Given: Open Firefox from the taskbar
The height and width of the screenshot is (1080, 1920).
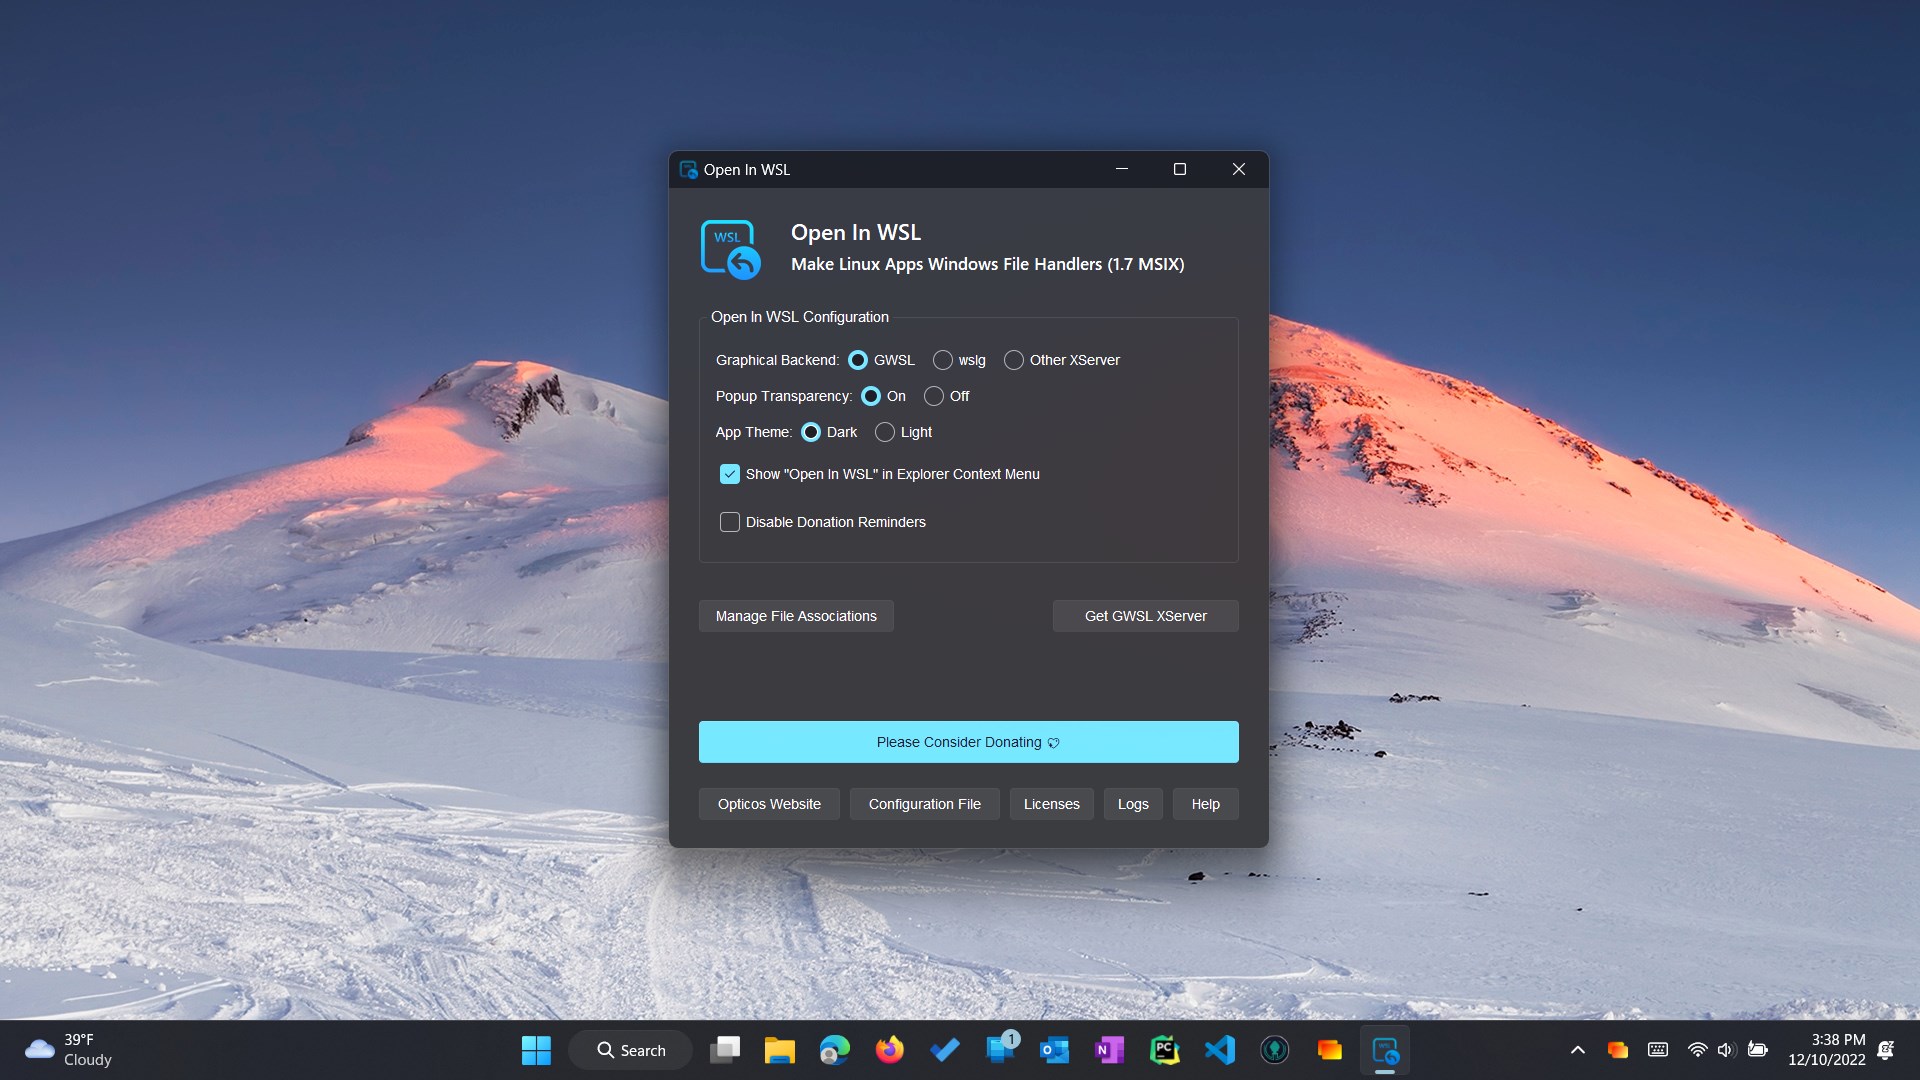Looking at the screenshot, I should (x=889, y=1050).
